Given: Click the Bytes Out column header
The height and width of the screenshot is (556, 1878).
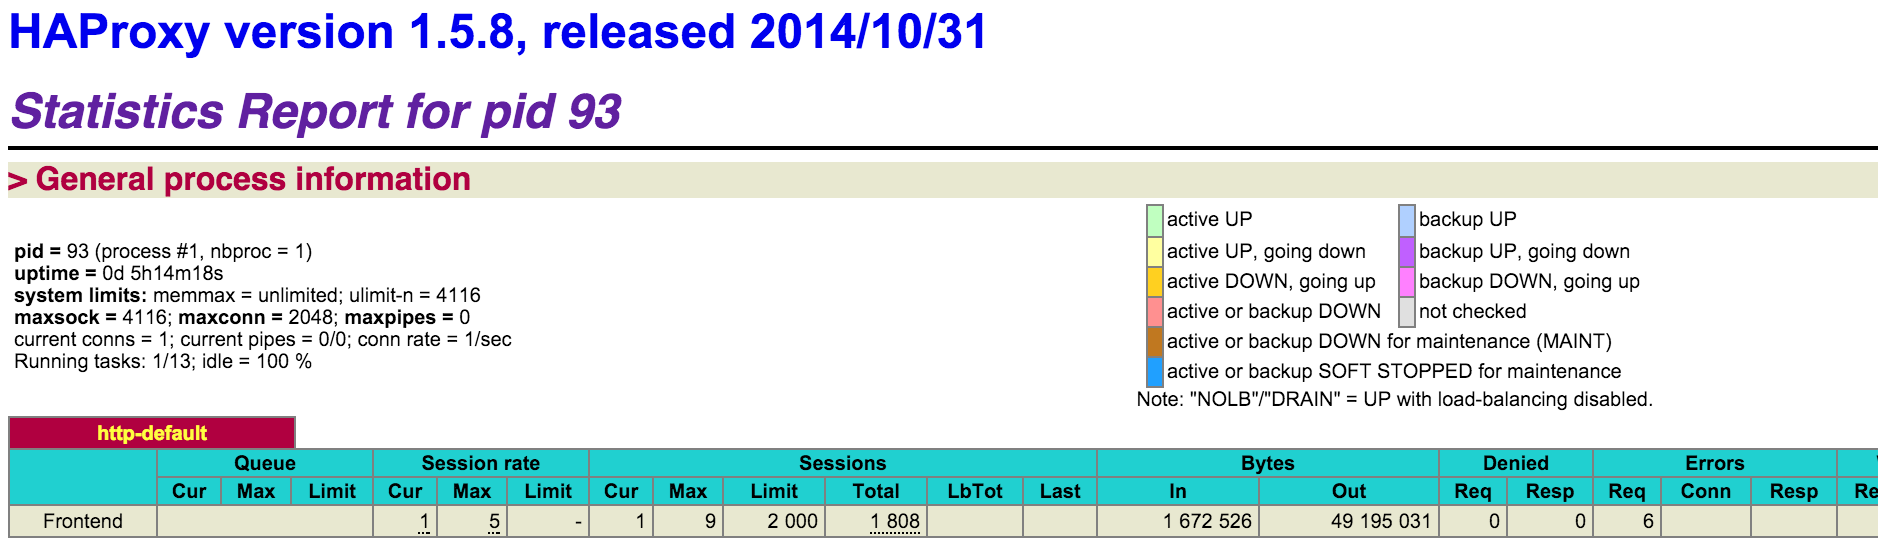Looking at the screenshot, I should (1349, 491).
